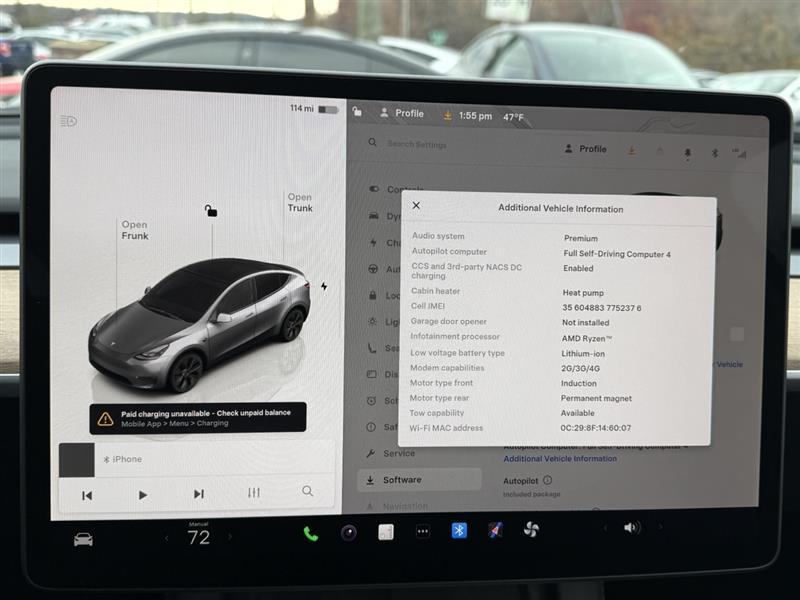Viewport: 800px width, 600px height.
Task: Select Service in settings menu
Action: click(398, 453)
